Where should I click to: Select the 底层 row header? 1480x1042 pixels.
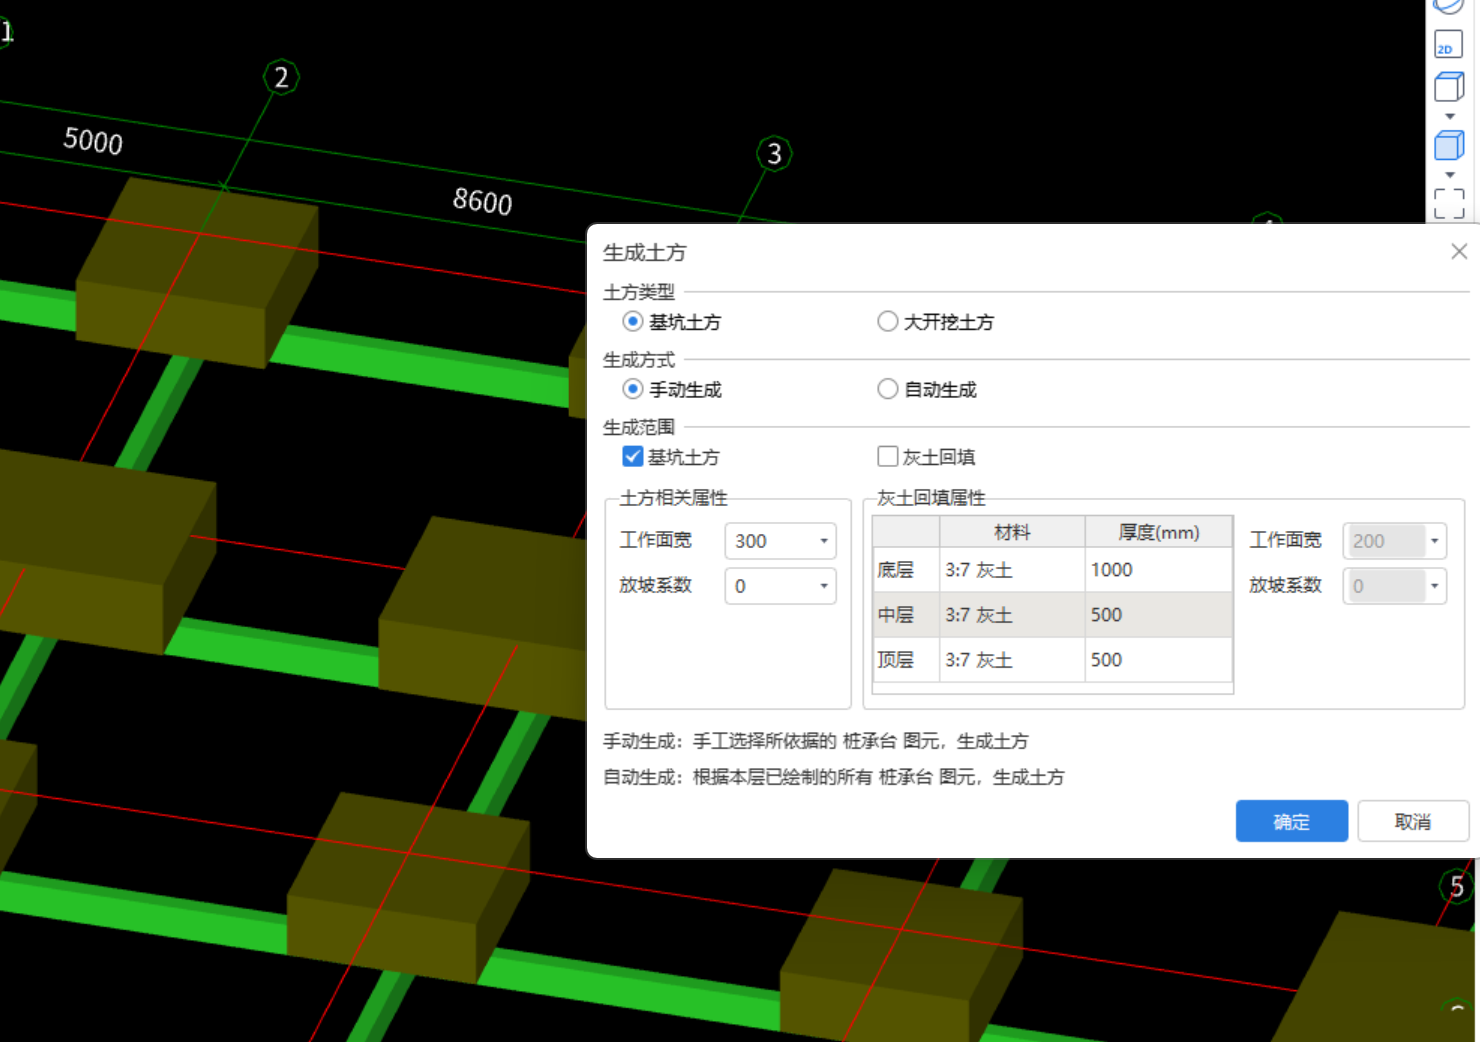pos(906,570)
